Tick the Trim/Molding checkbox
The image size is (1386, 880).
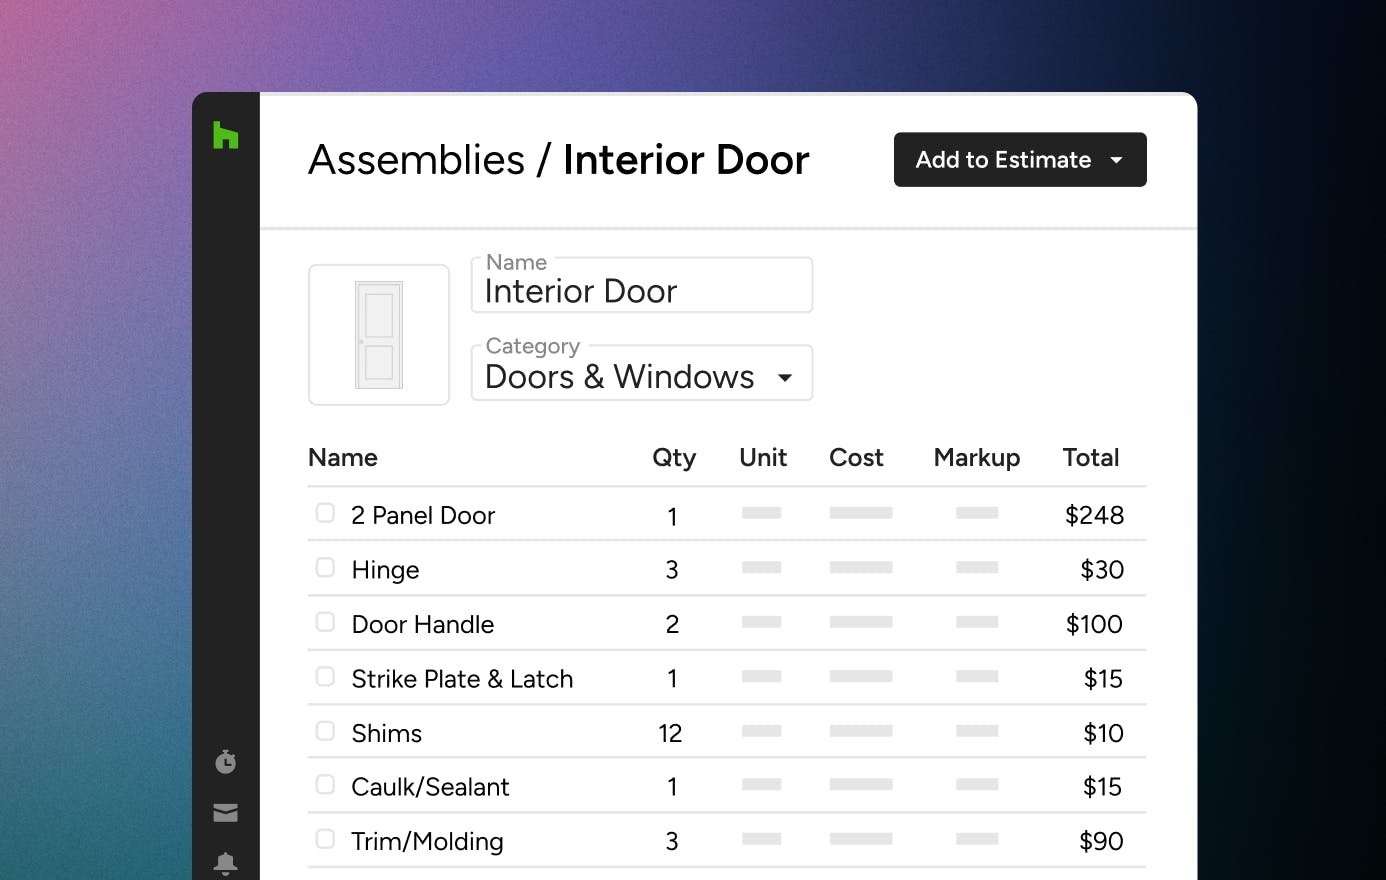pyautogui.click(x=325, y=839)
